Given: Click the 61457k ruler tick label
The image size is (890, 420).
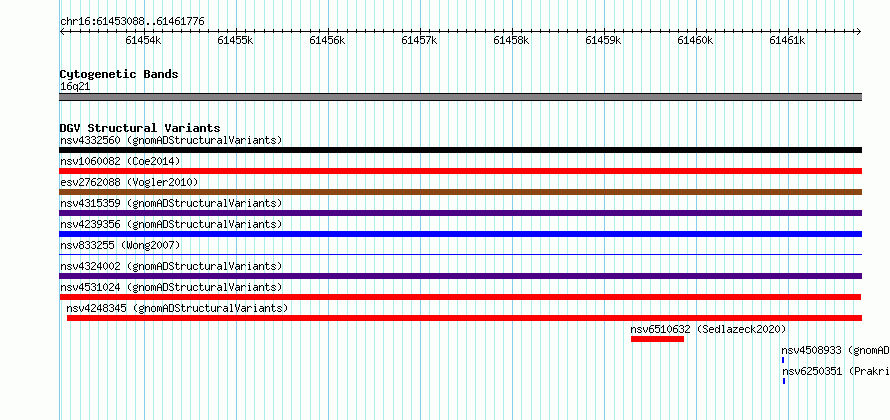Looking at the screenshot, I should point(419,40).
